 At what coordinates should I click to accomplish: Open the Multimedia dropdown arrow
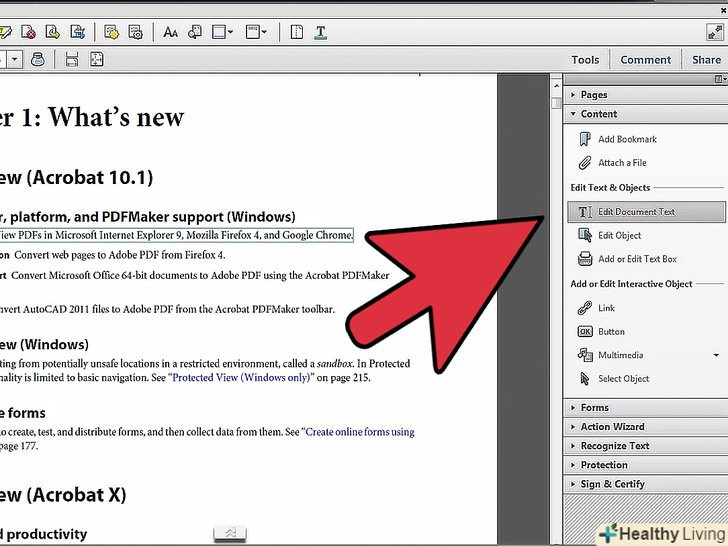(716, 355)
